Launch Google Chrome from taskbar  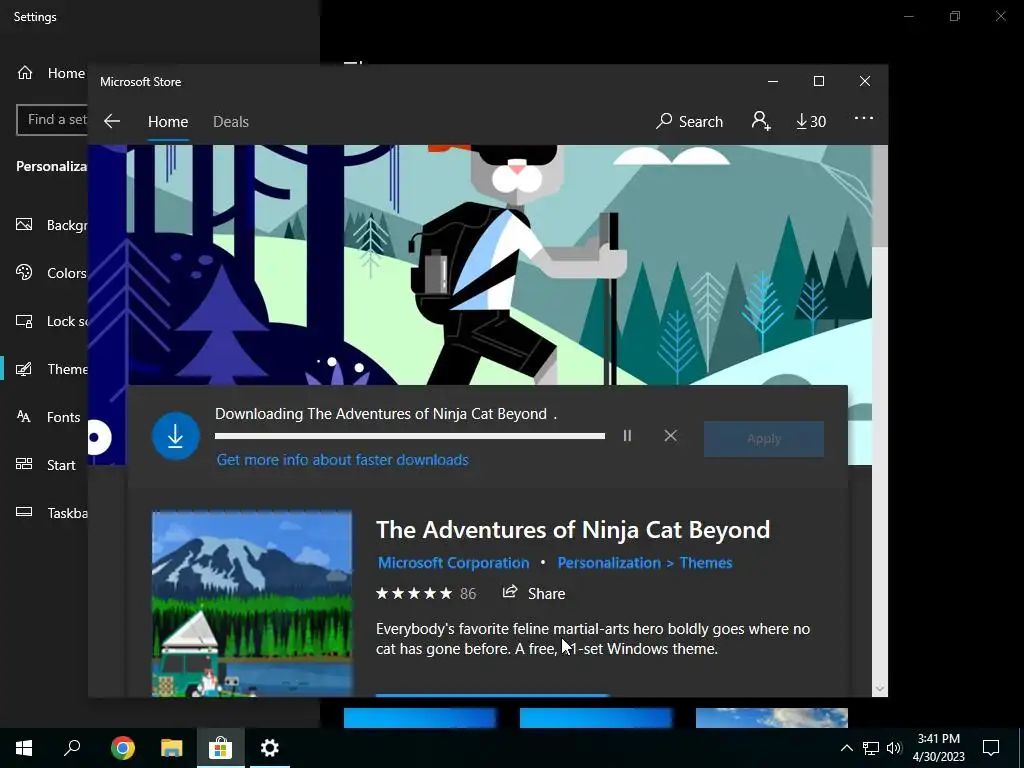[x=122, y=748]
